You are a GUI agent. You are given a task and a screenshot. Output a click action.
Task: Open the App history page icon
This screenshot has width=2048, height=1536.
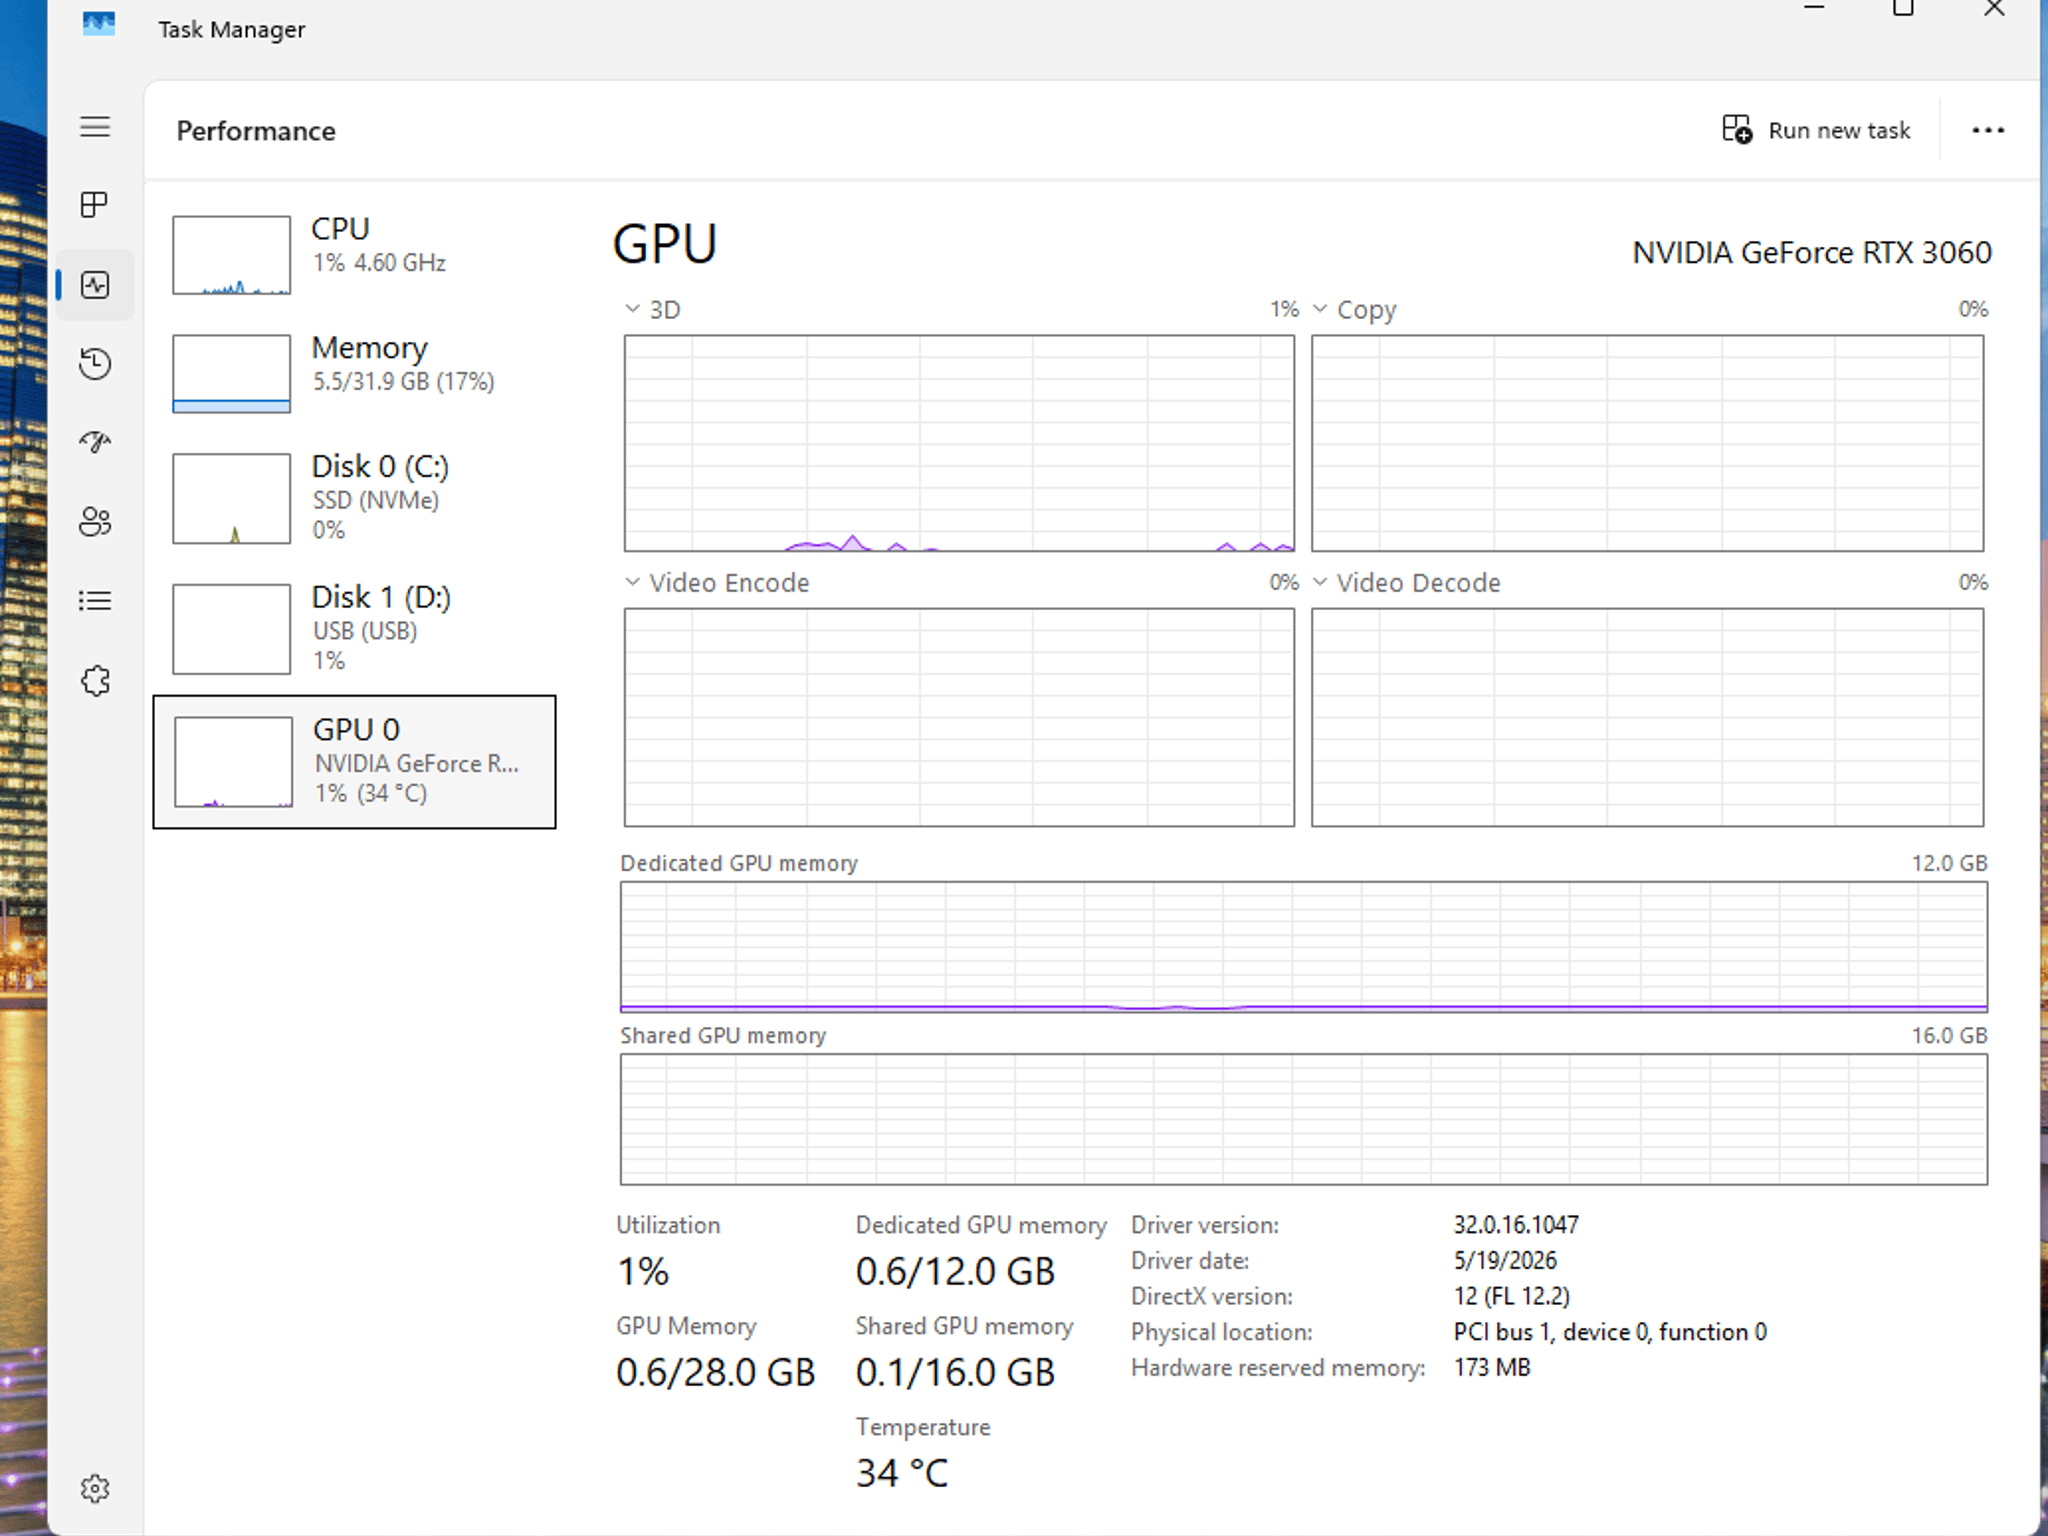pyautogui.click(x=95, y=363)
